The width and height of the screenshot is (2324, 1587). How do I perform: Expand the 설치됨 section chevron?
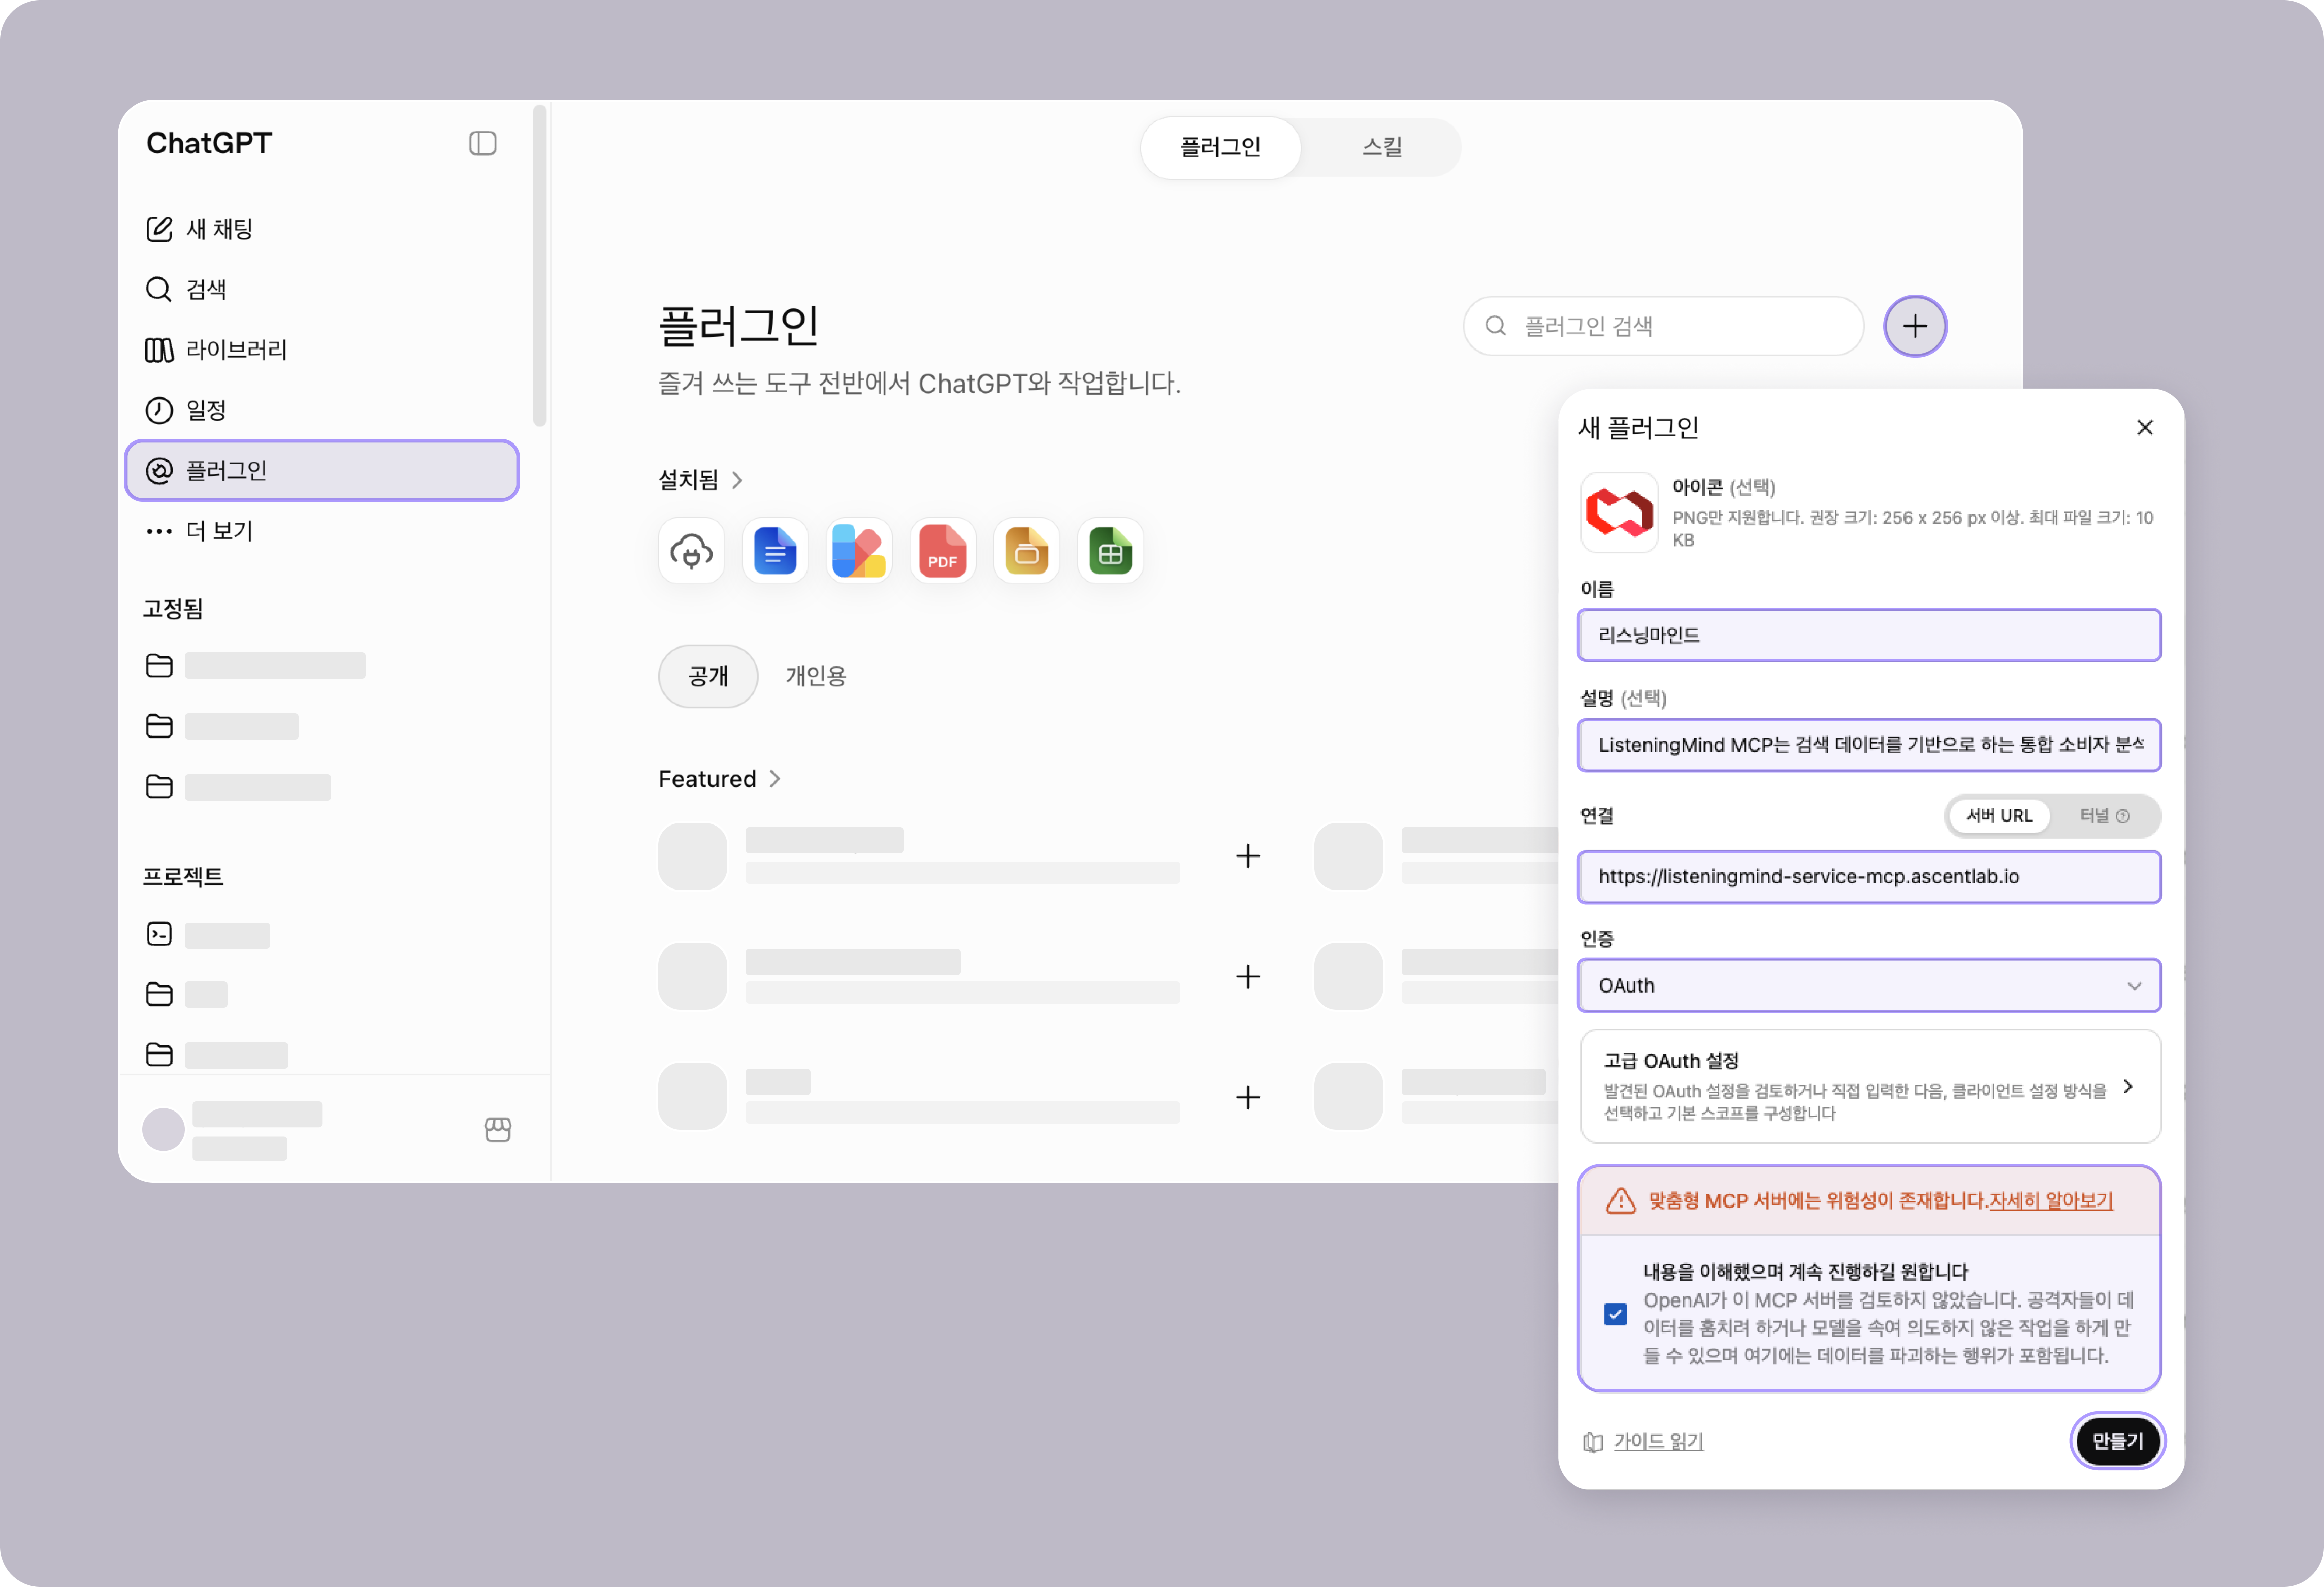(737, 480)
